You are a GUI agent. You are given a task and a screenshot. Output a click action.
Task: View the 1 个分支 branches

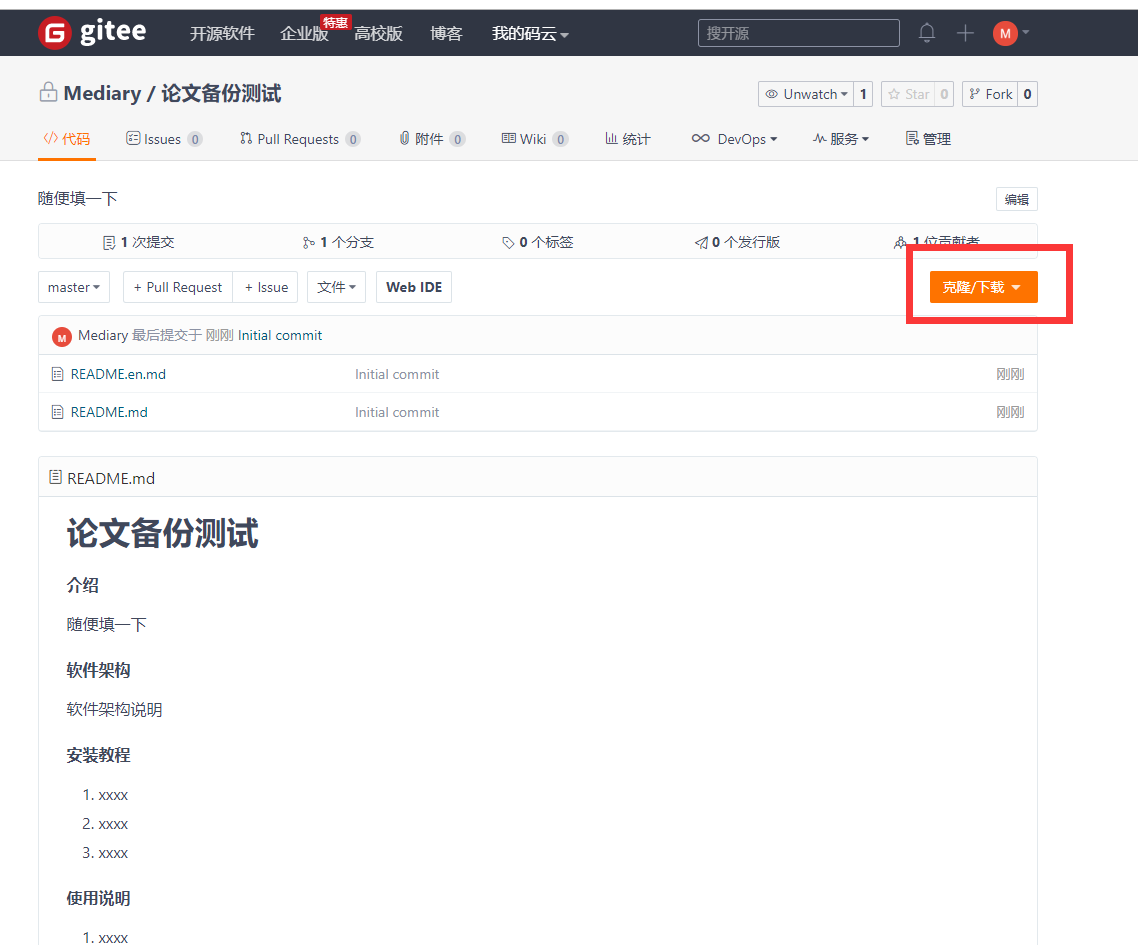pos(338,242)
